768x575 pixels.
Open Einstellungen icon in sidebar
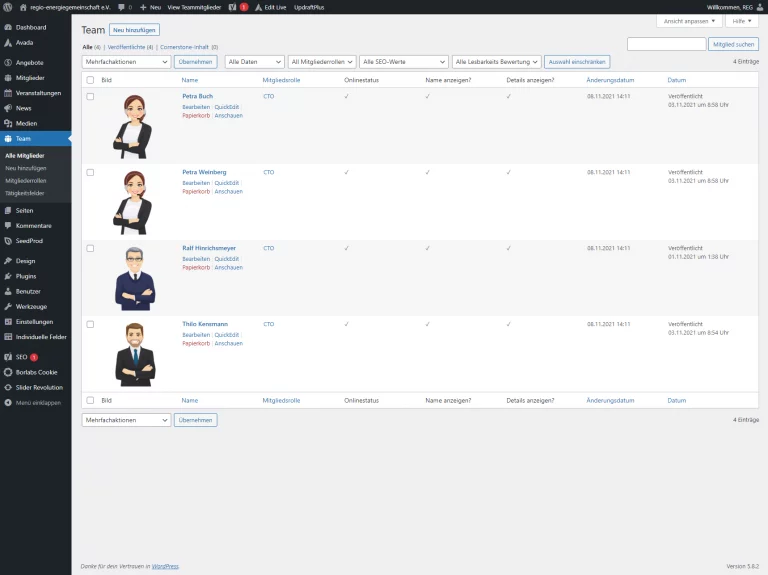point(8,322)
